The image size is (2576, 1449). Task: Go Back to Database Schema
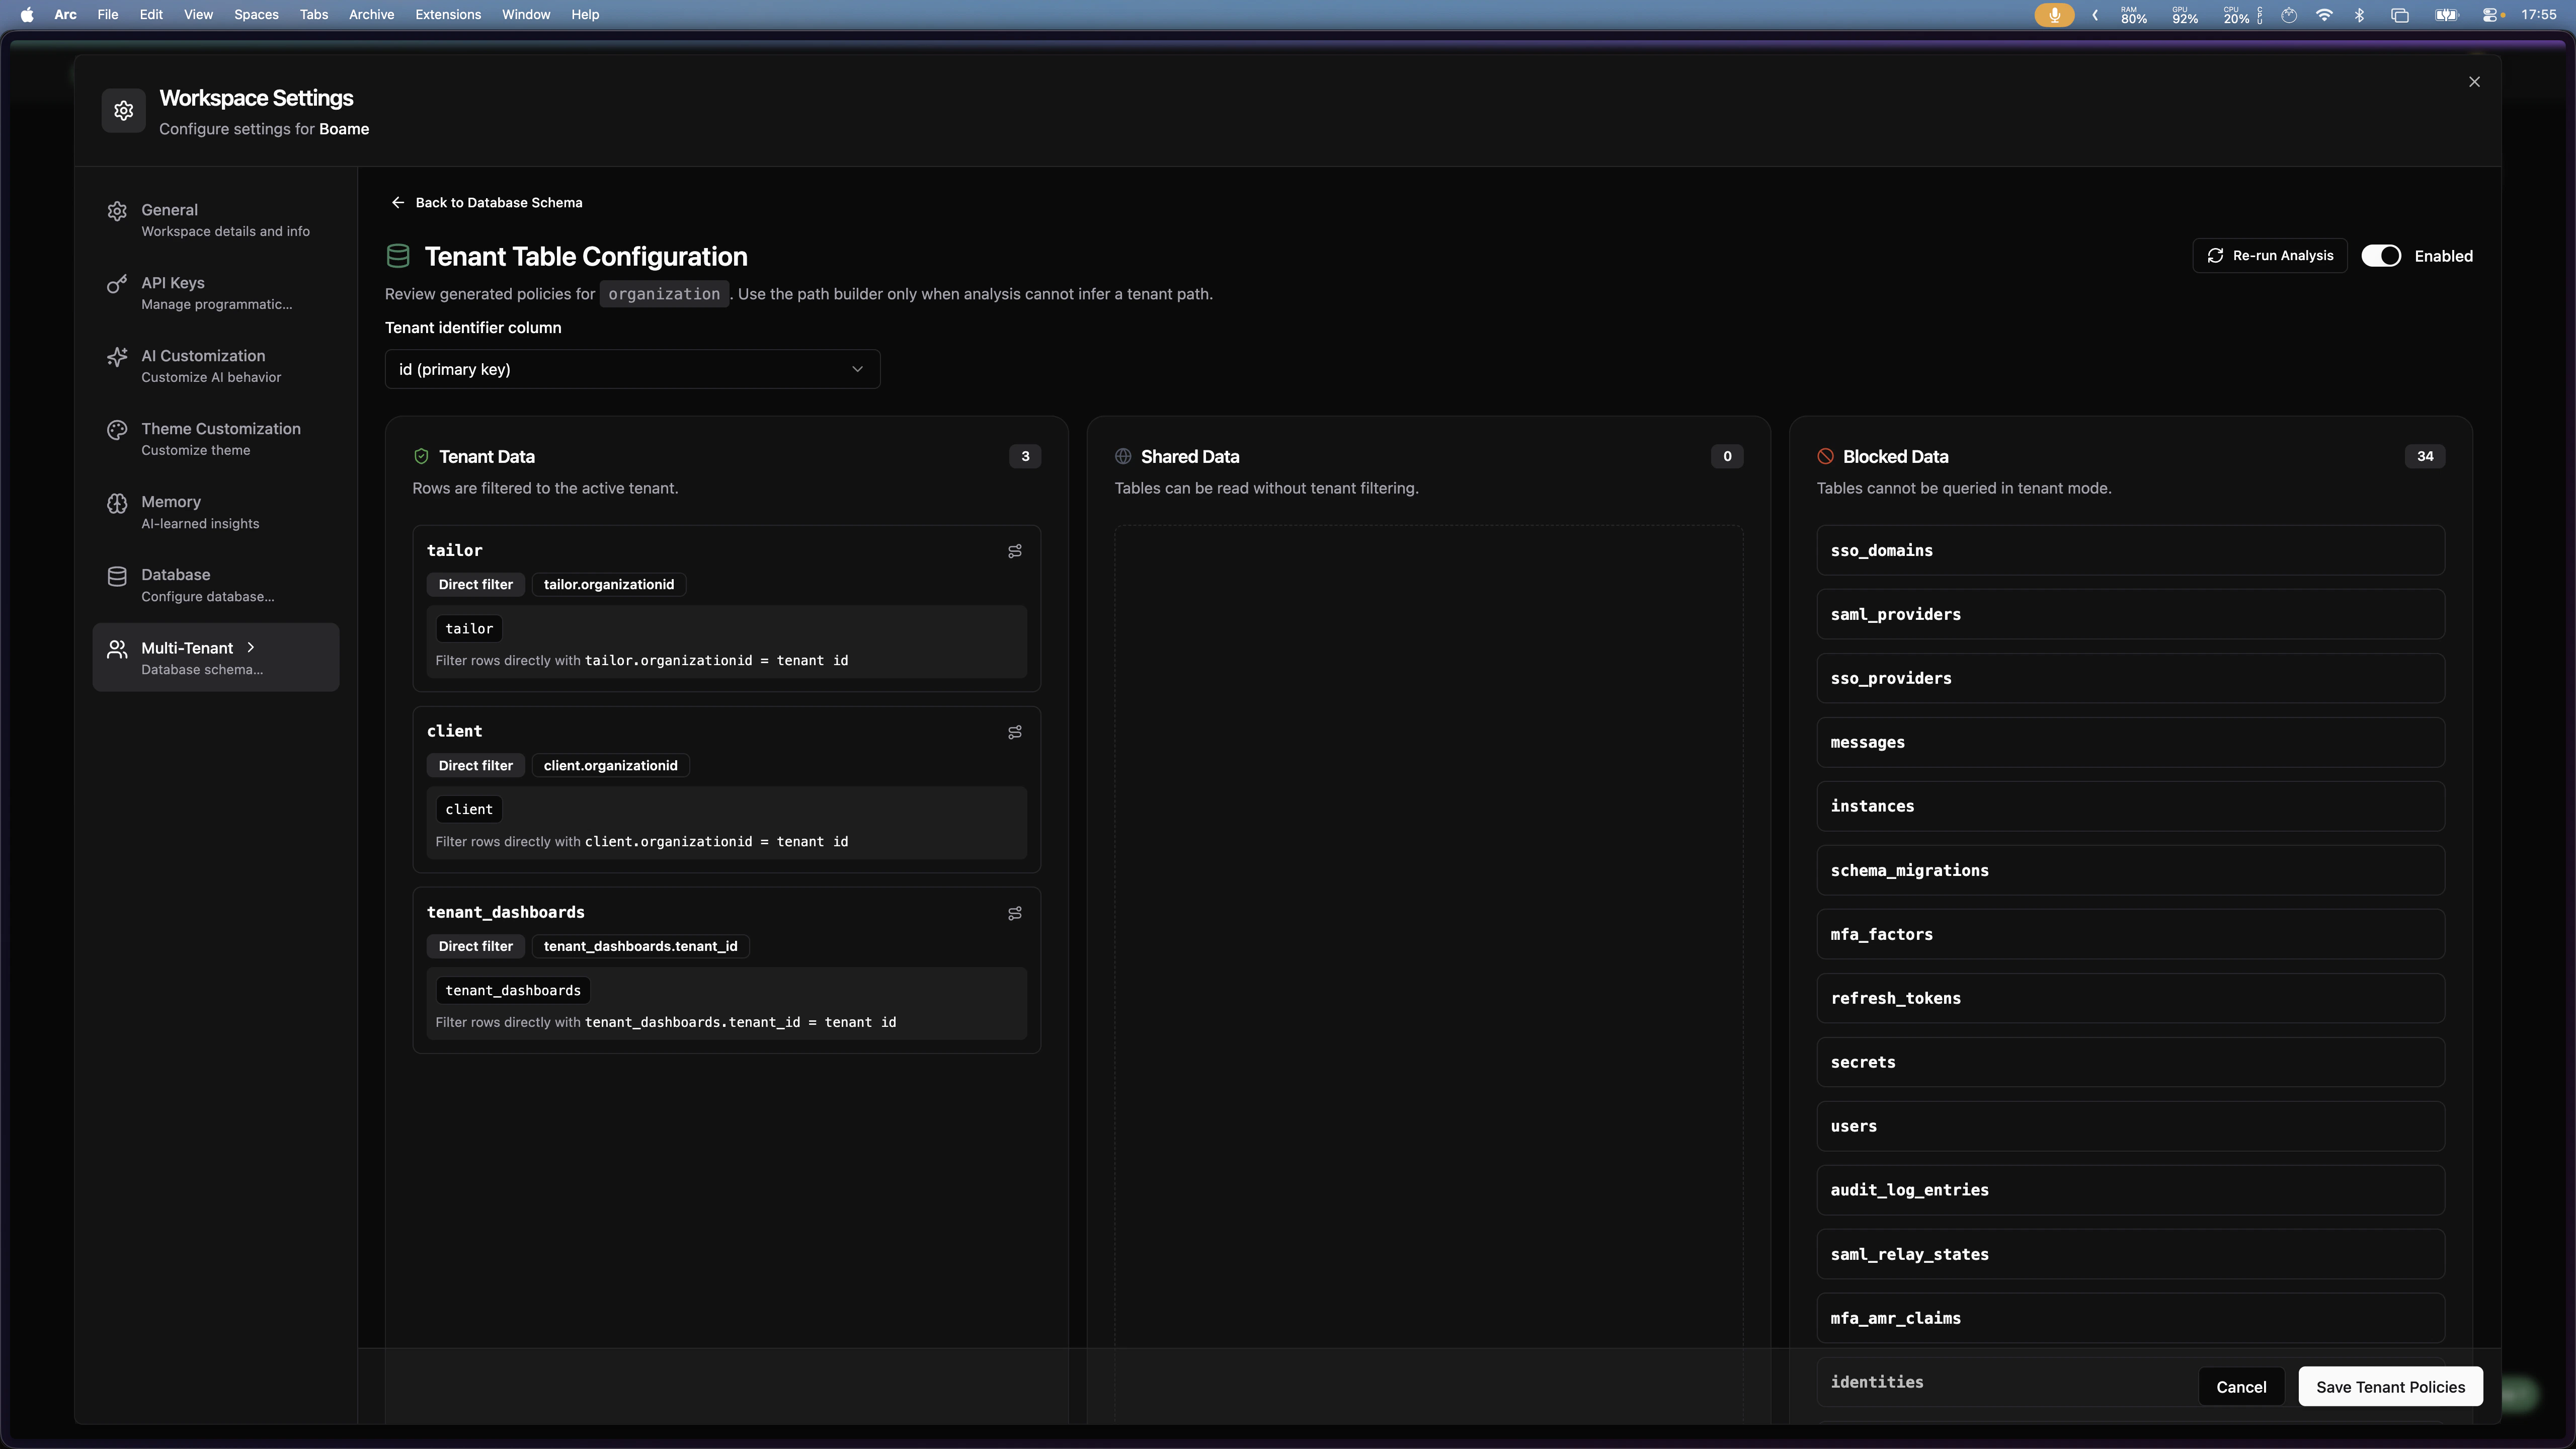486,203
